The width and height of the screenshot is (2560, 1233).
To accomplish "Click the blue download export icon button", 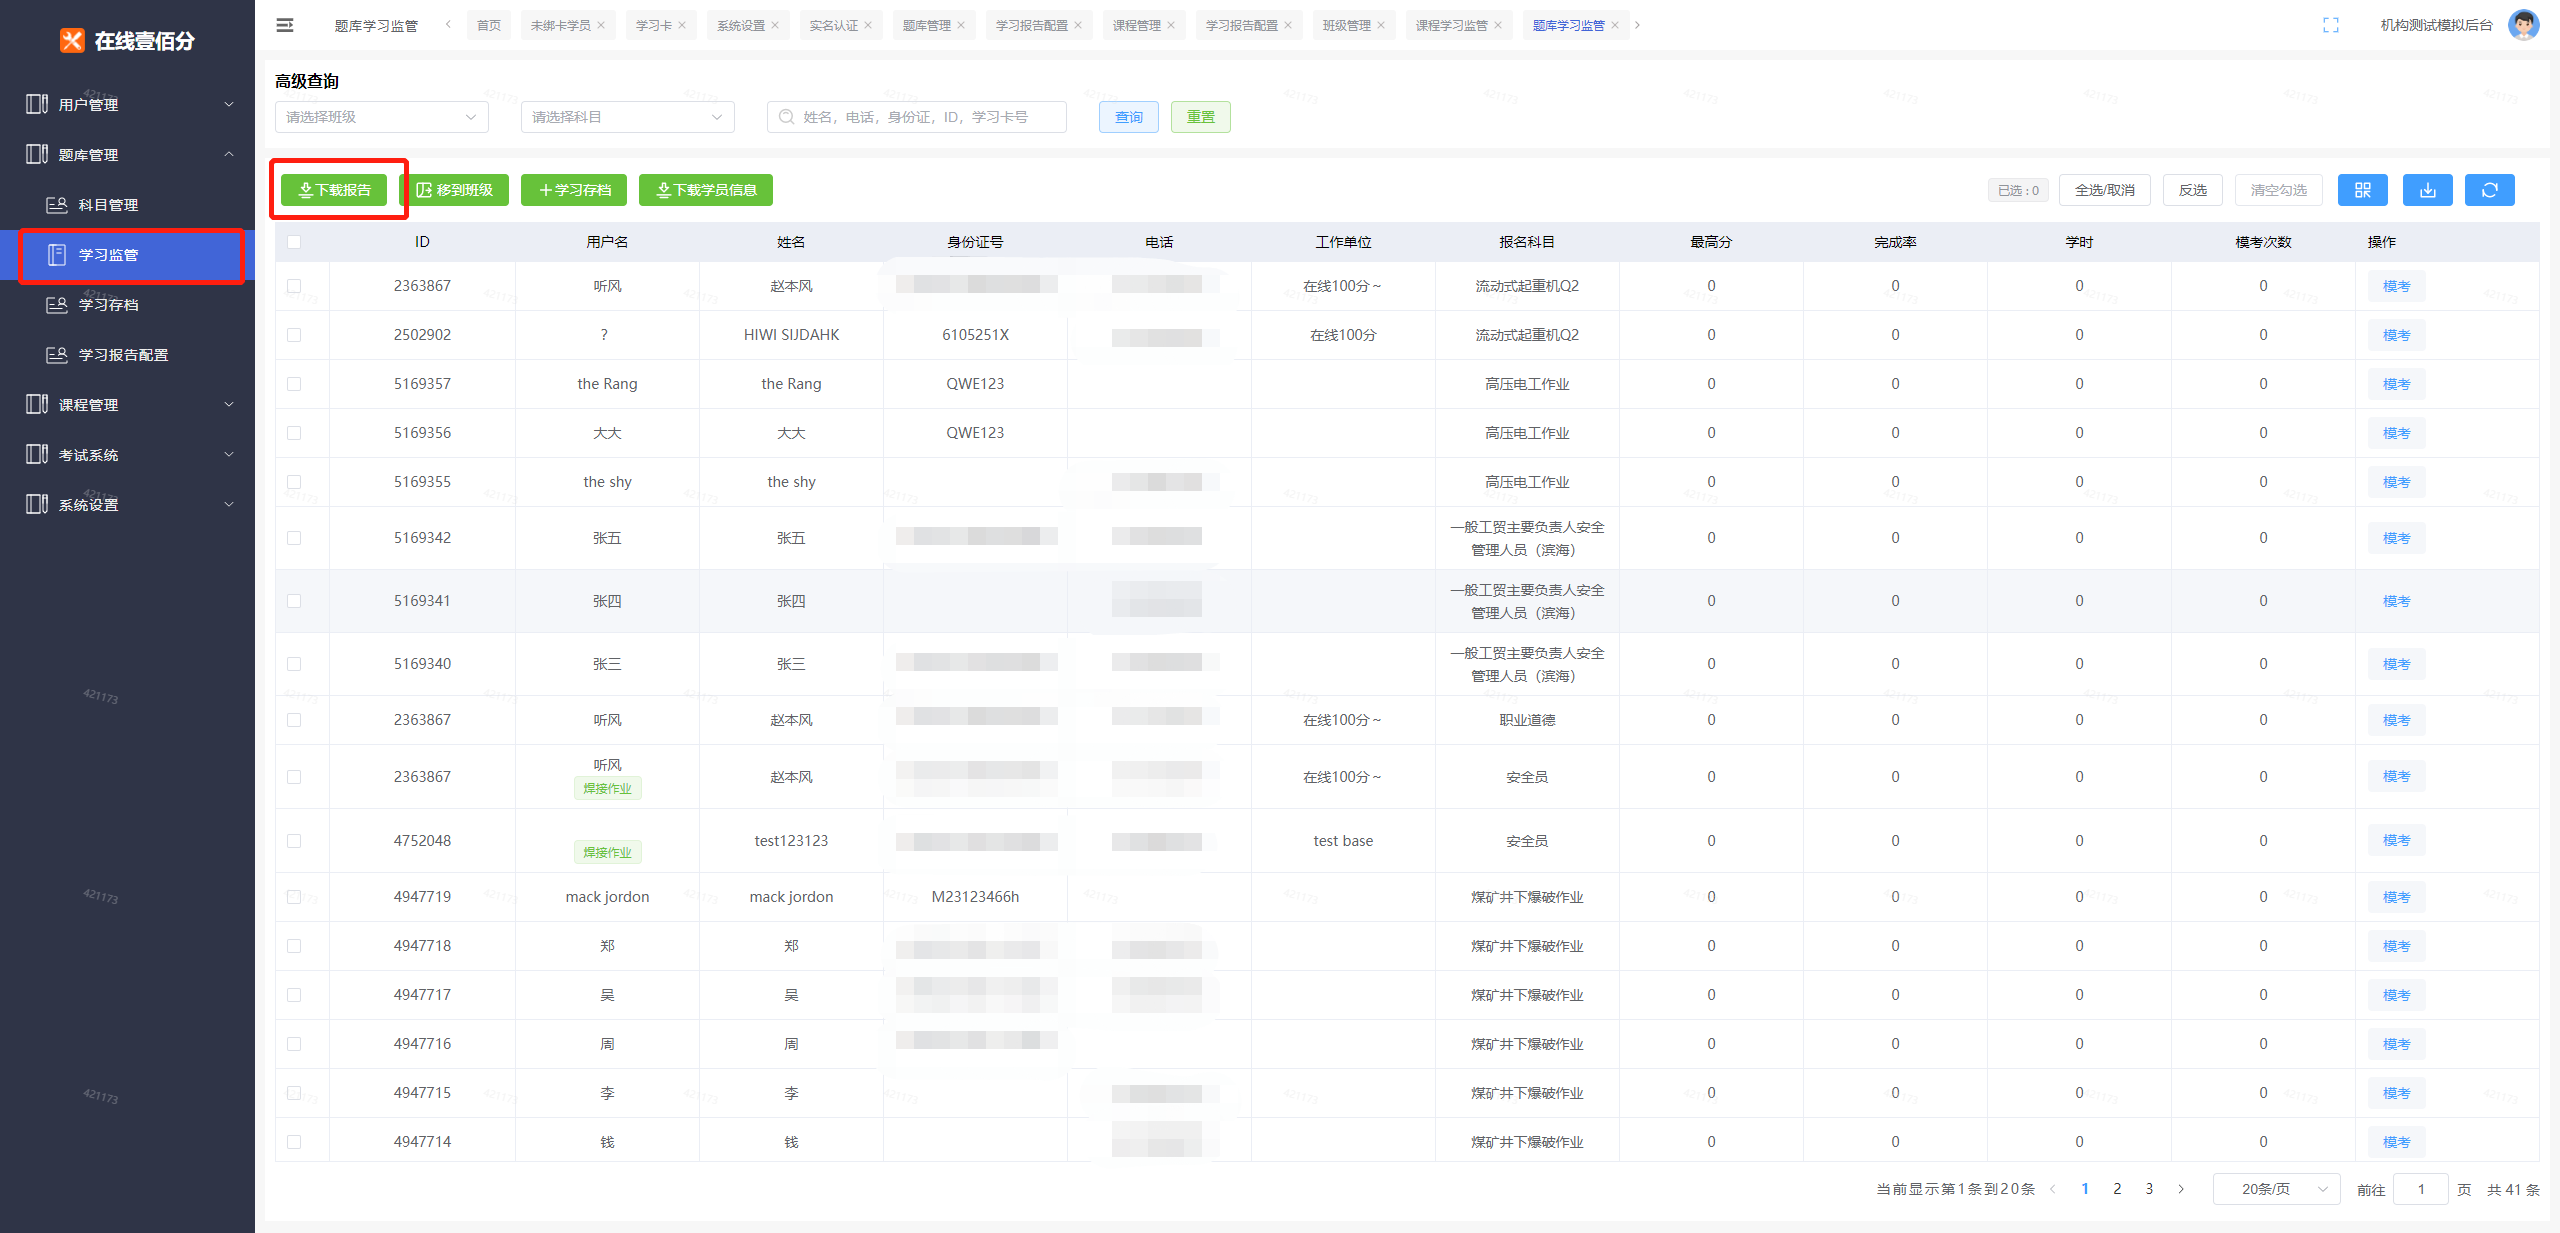I will (2427, 190).
